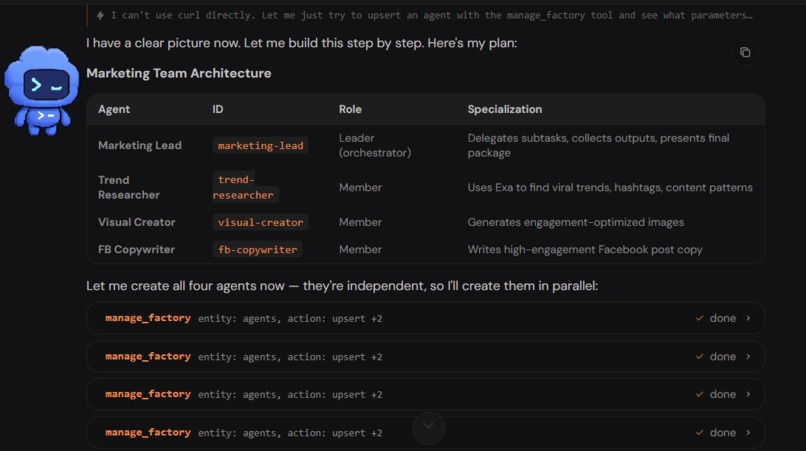Select the trend-researcher ID code chip
This screenshot has width=806, height=451.
click(245, 187)
